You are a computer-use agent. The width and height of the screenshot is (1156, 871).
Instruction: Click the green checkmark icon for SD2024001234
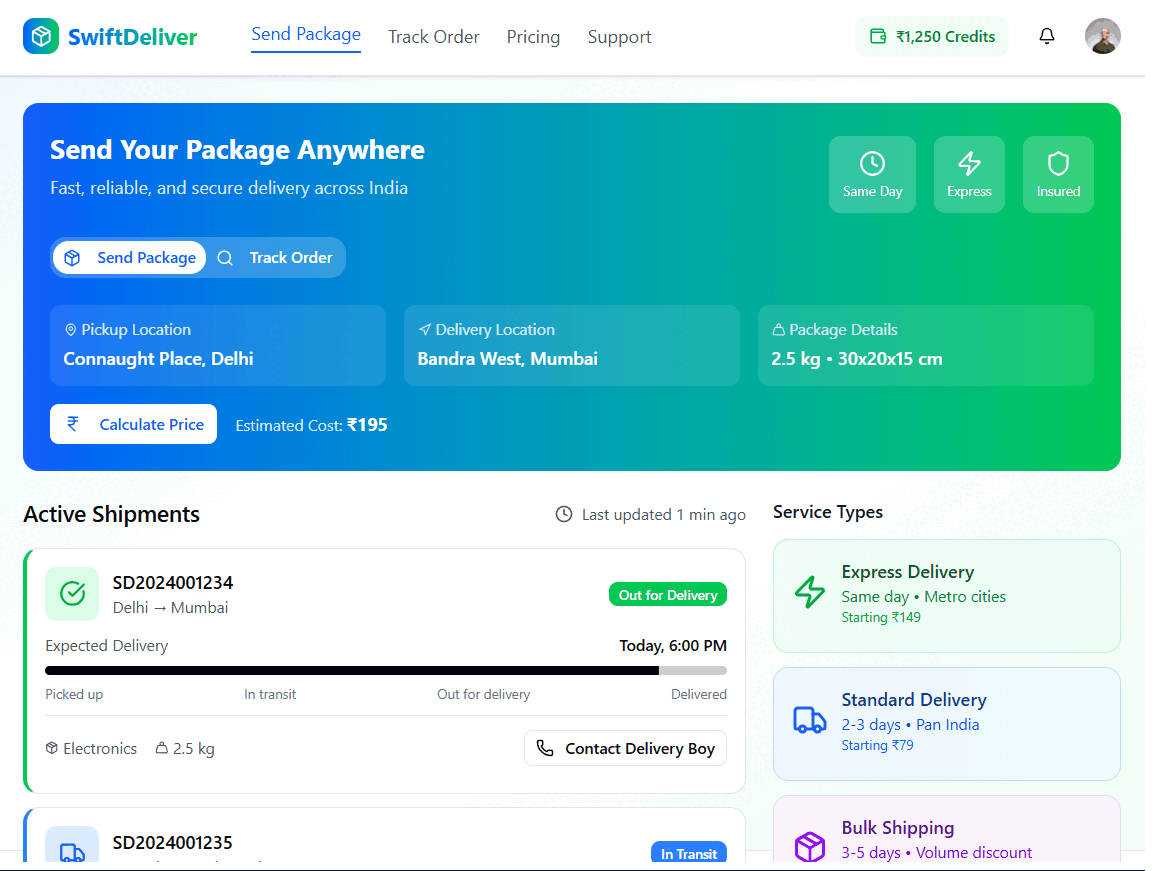(x=72, y=594)
